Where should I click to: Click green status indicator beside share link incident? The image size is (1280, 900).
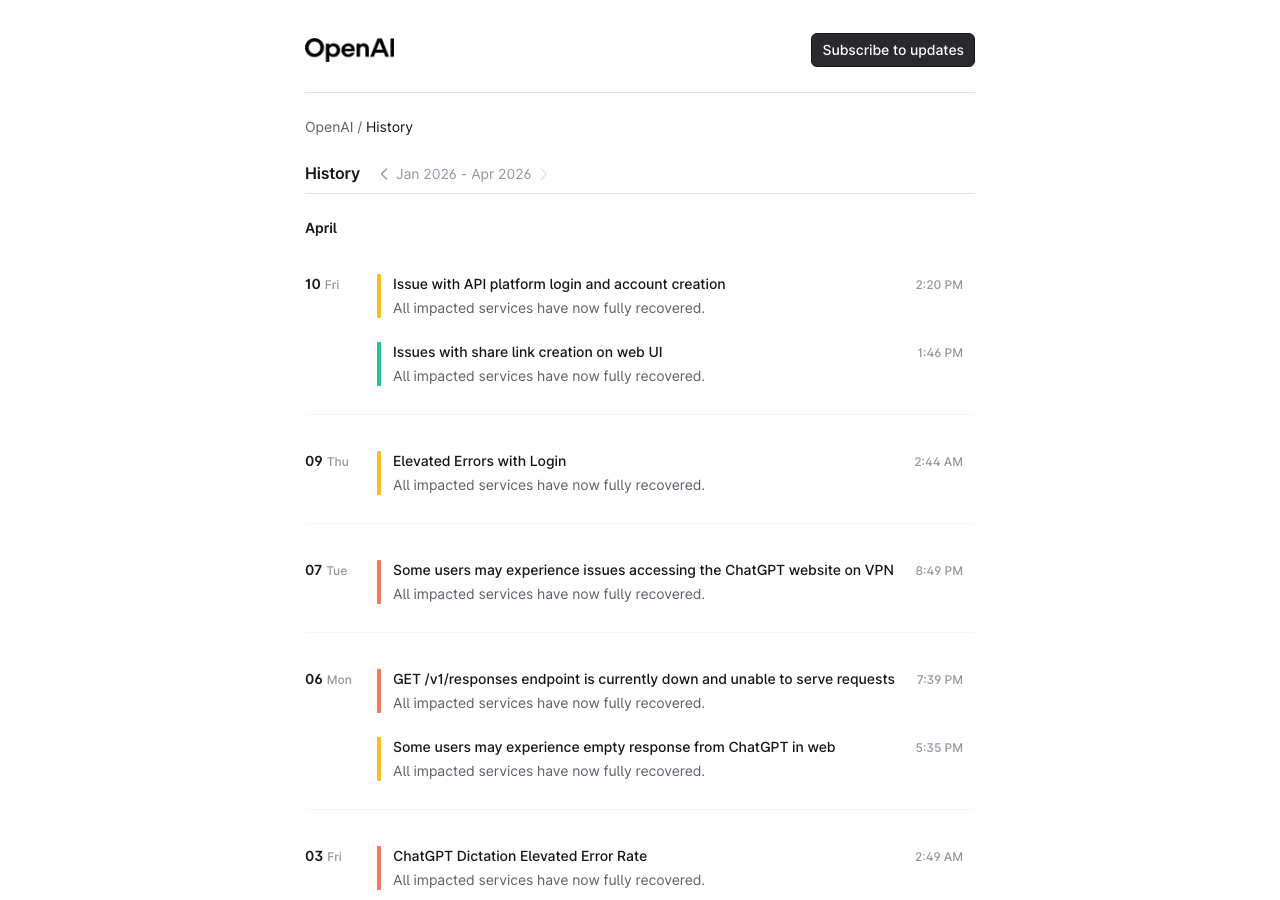tap(379, 363)
